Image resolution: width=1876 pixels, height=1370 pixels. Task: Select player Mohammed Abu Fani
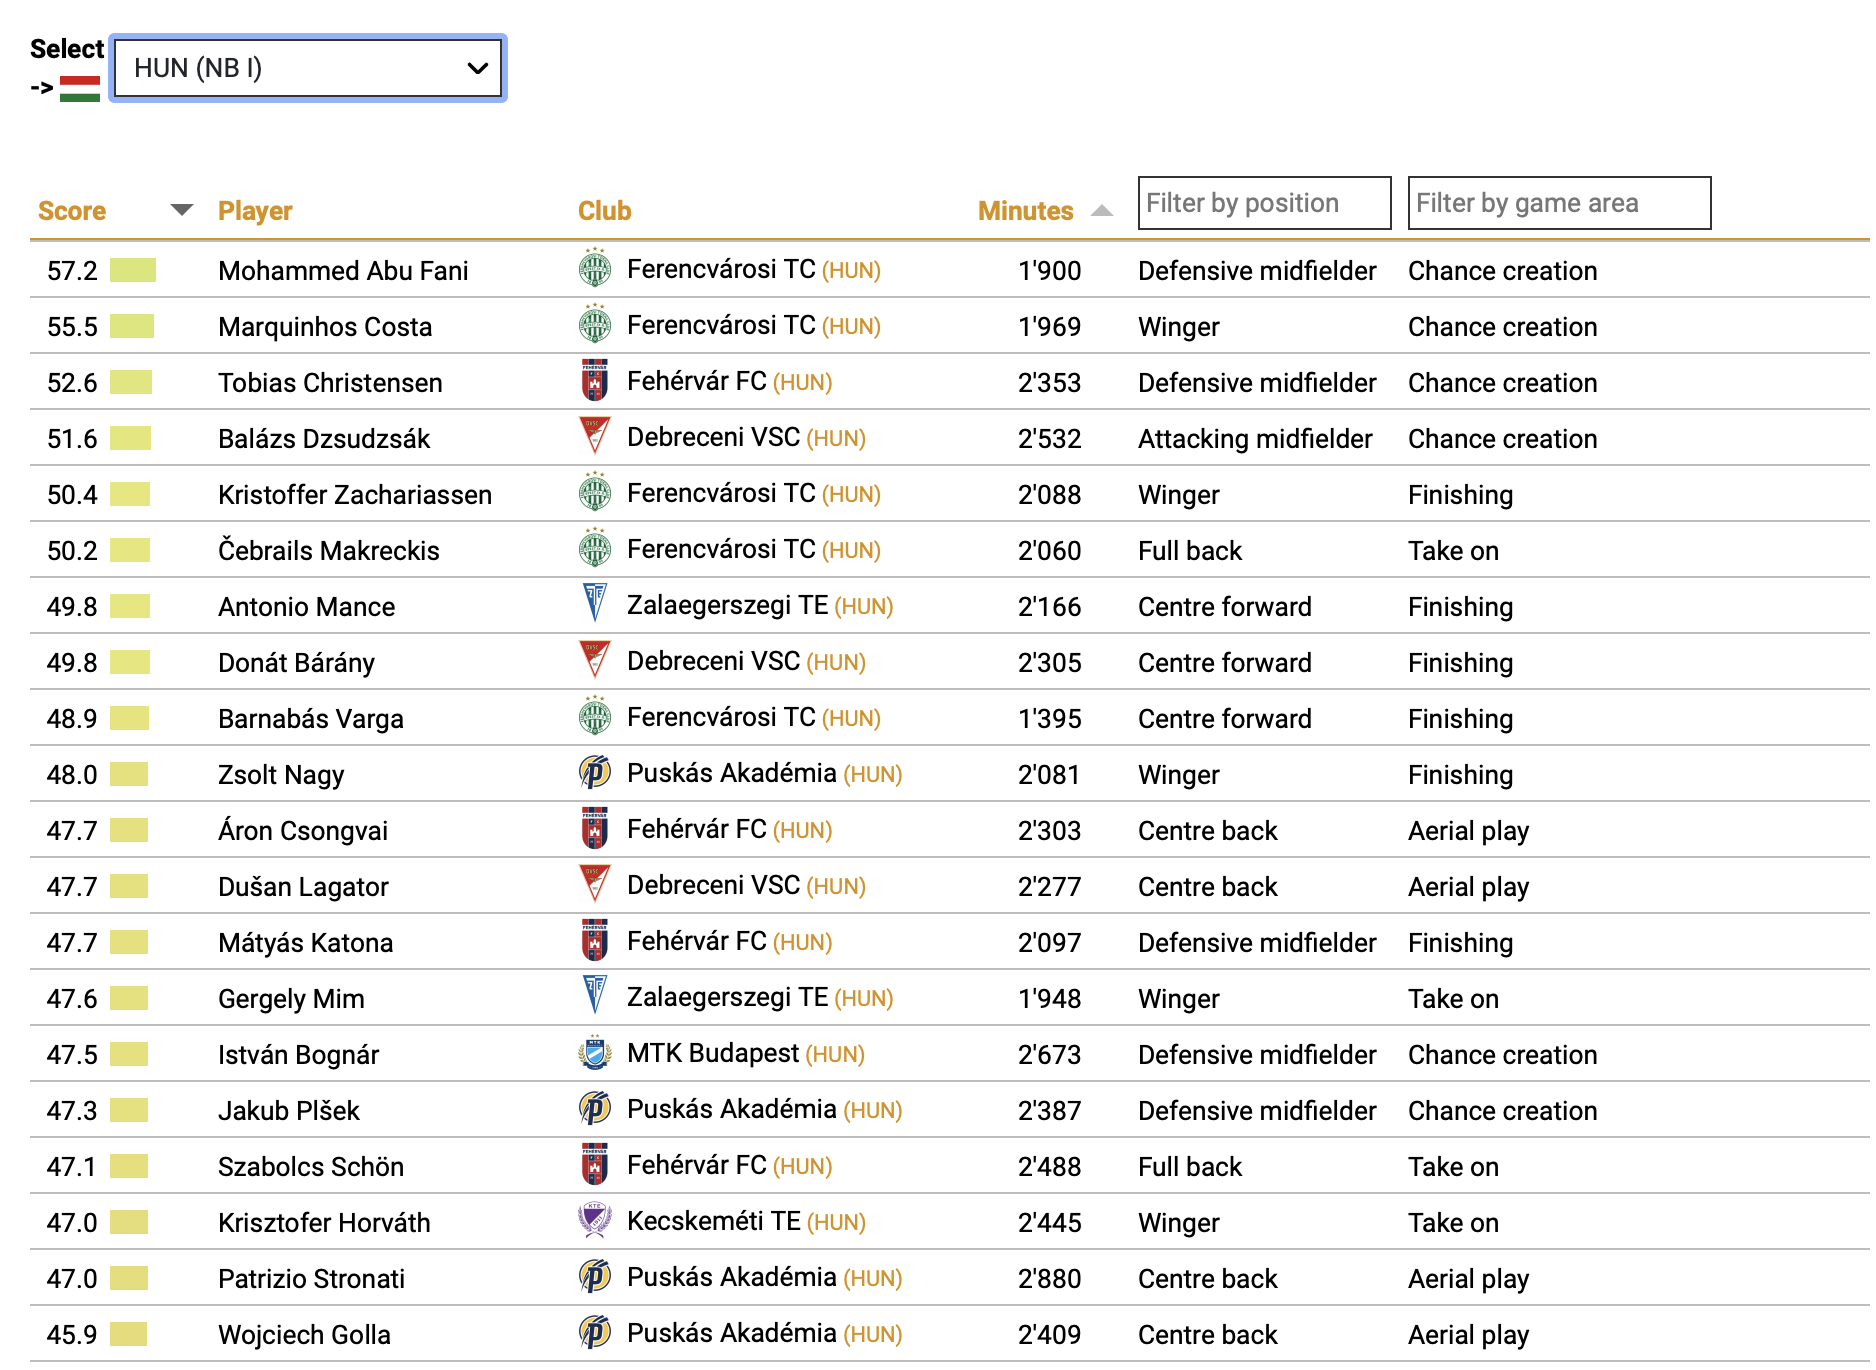[343, 271]
